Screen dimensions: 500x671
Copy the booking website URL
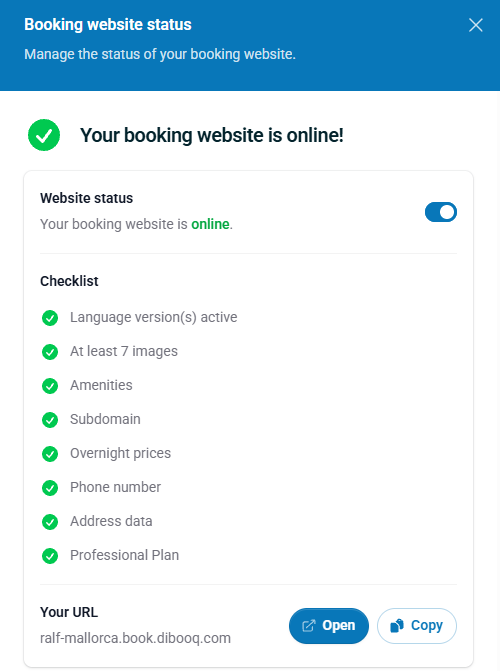pyautogui.click(x=417, y=626)
